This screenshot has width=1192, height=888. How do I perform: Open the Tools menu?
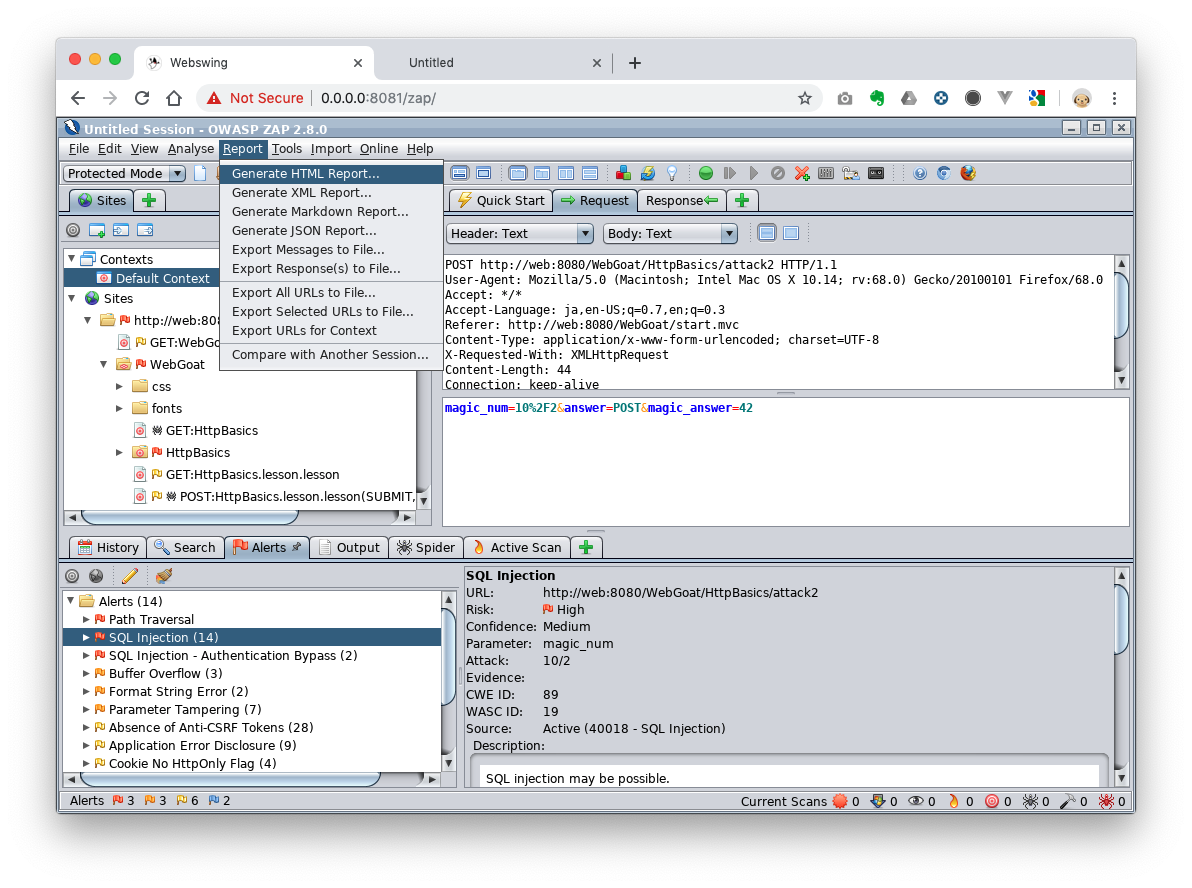click(287, 149)
